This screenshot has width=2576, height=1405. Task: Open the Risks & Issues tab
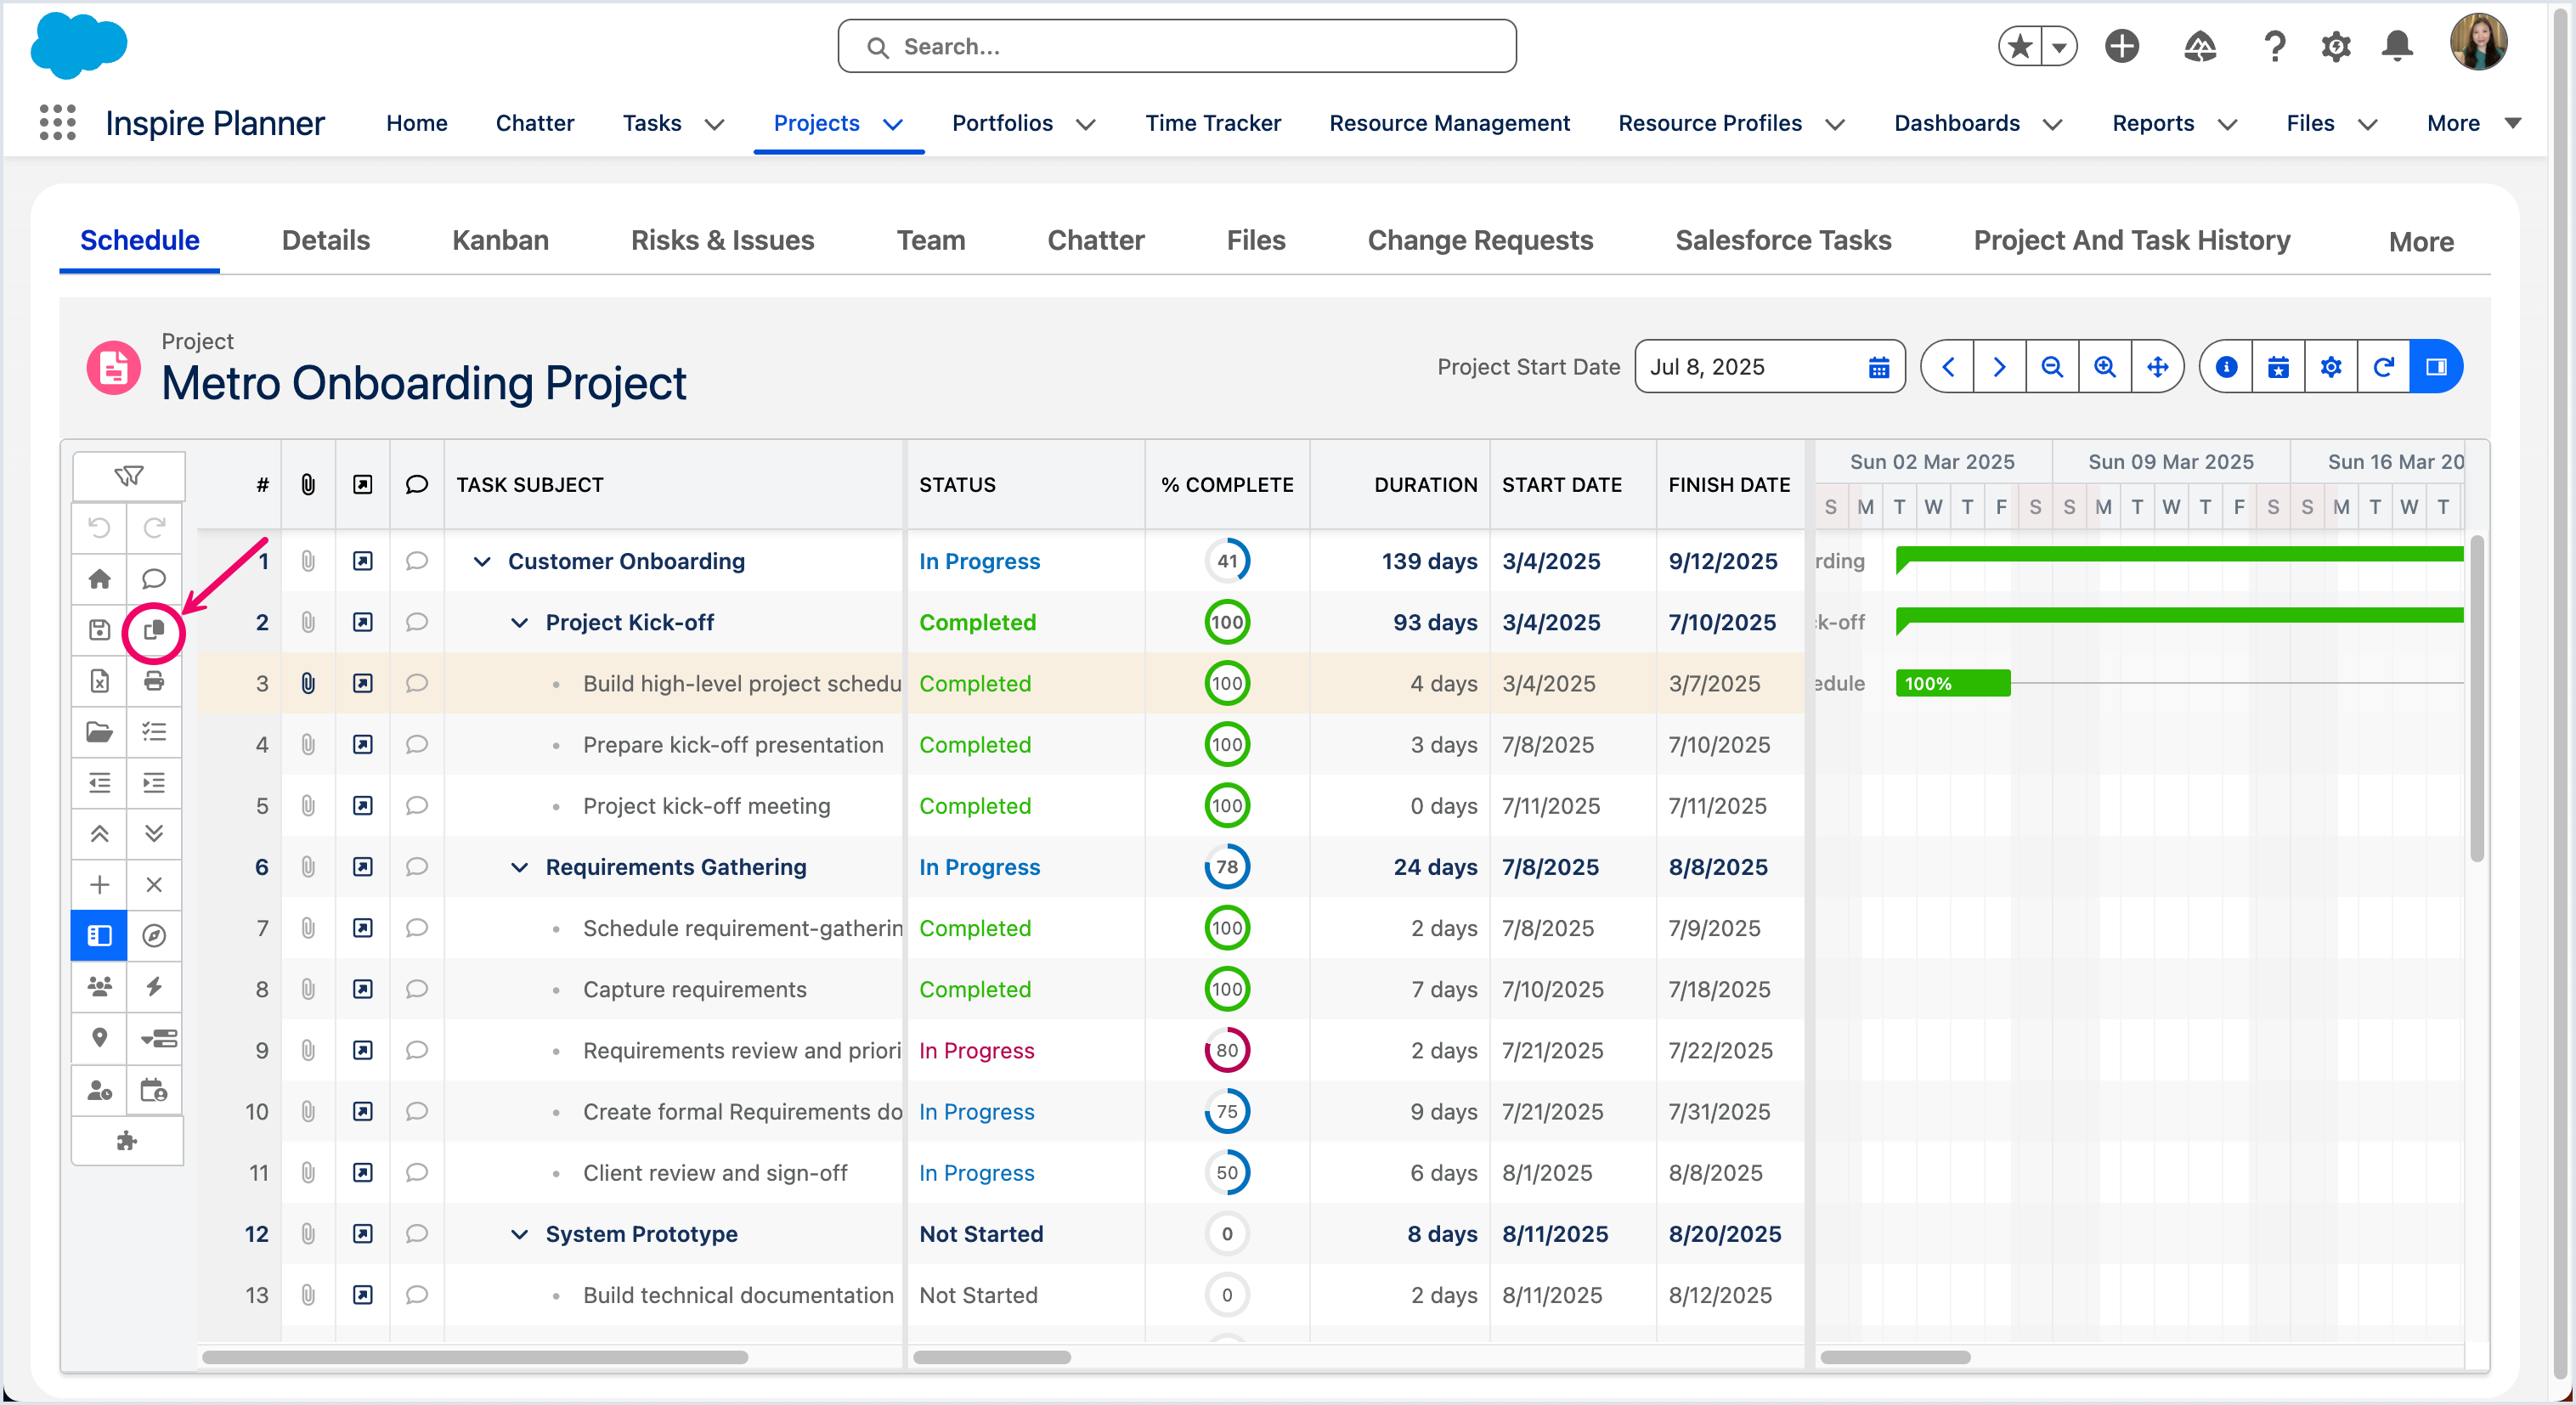[722, 240]
